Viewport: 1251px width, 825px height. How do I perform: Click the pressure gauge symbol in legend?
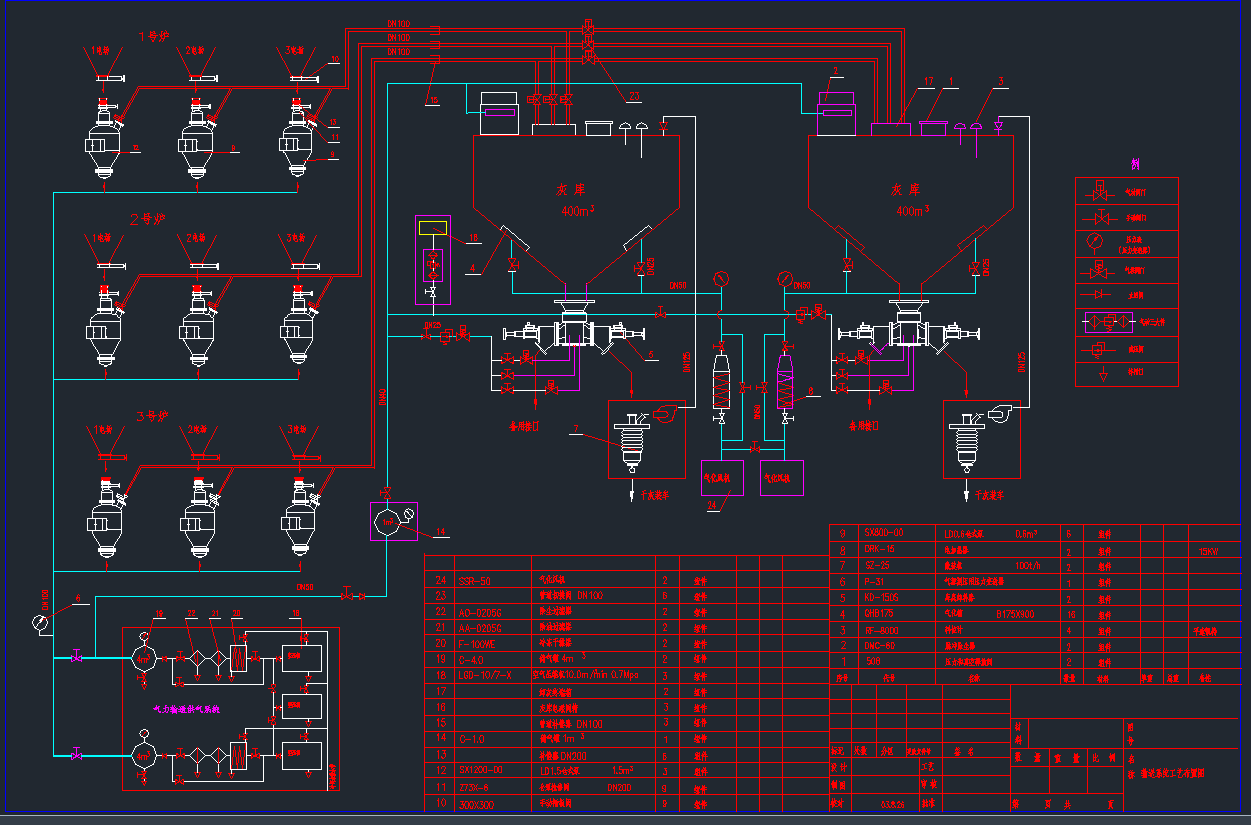[1097, 240]
